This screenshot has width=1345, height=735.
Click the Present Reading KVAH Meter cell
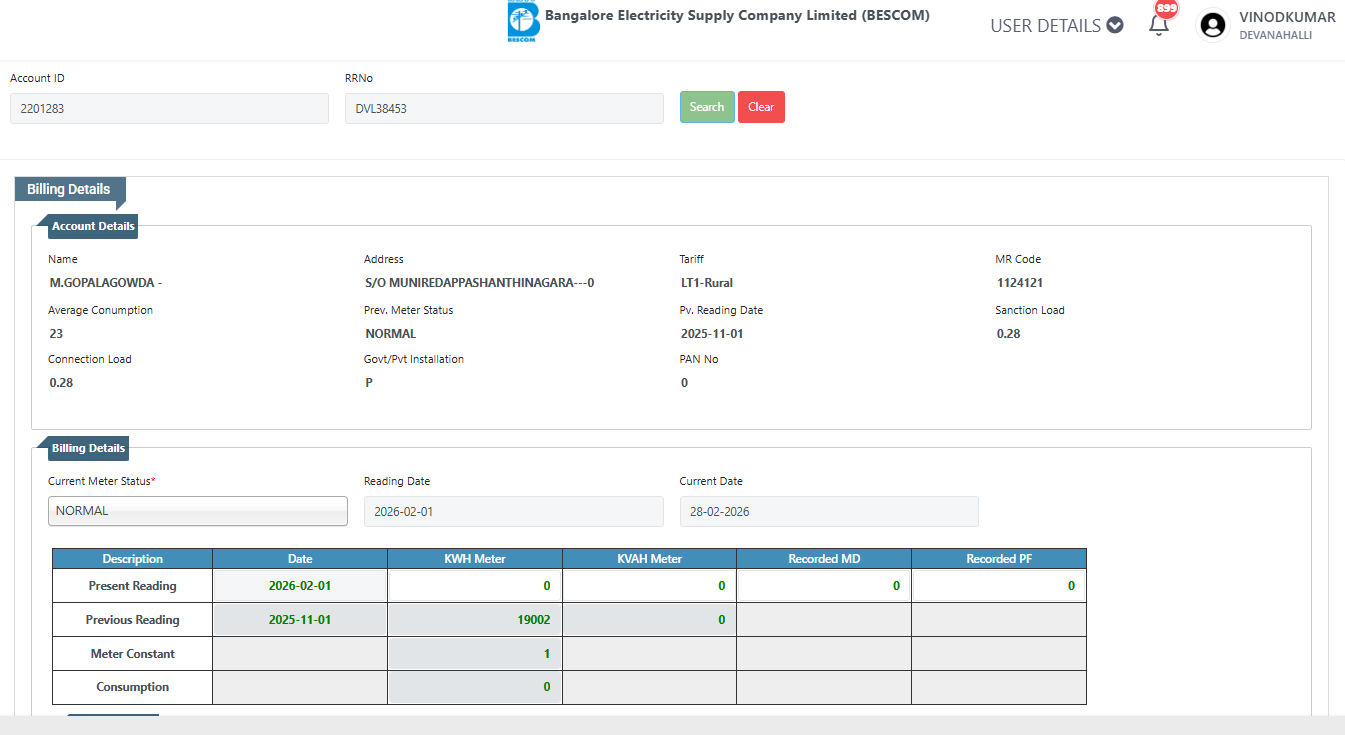[649, 586]
